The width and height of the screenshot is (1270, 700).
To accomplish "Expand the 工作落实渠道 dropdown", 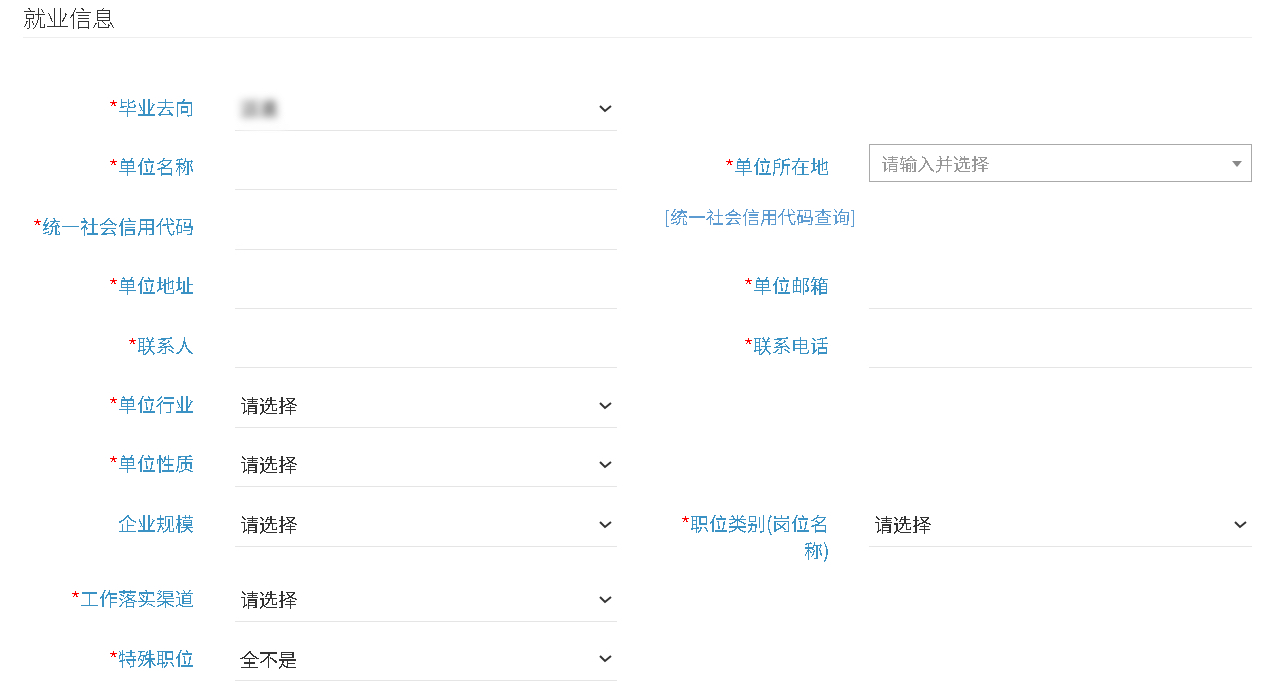I will tap(425, 600).
